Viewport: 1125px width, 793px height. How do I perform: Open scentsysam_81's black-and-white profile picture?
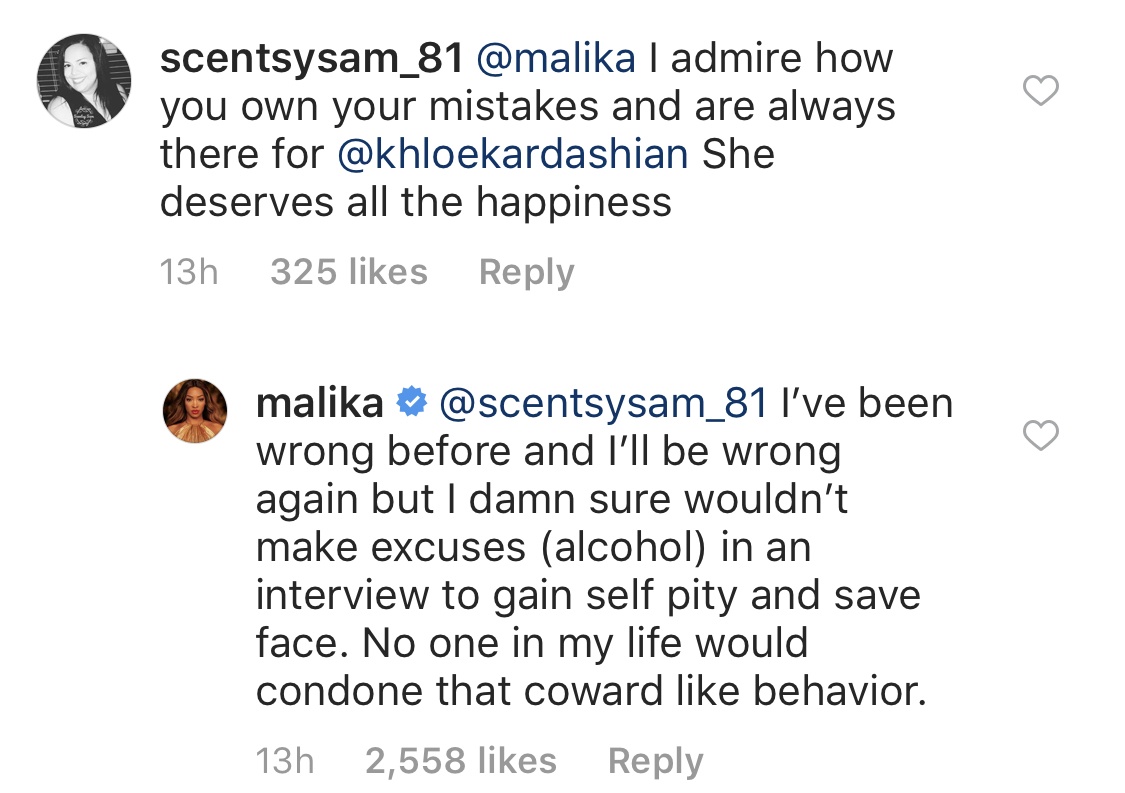84,80
